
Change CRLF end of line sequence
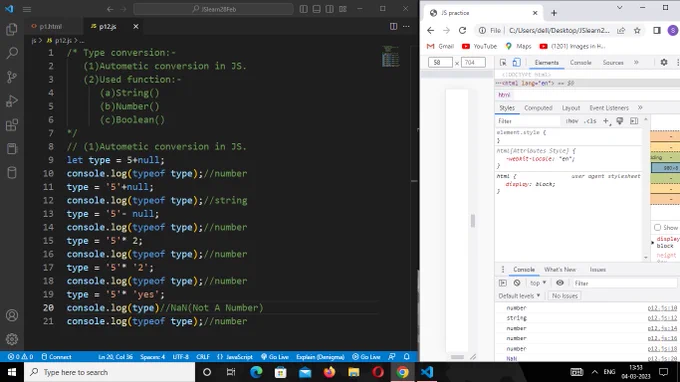203,357
